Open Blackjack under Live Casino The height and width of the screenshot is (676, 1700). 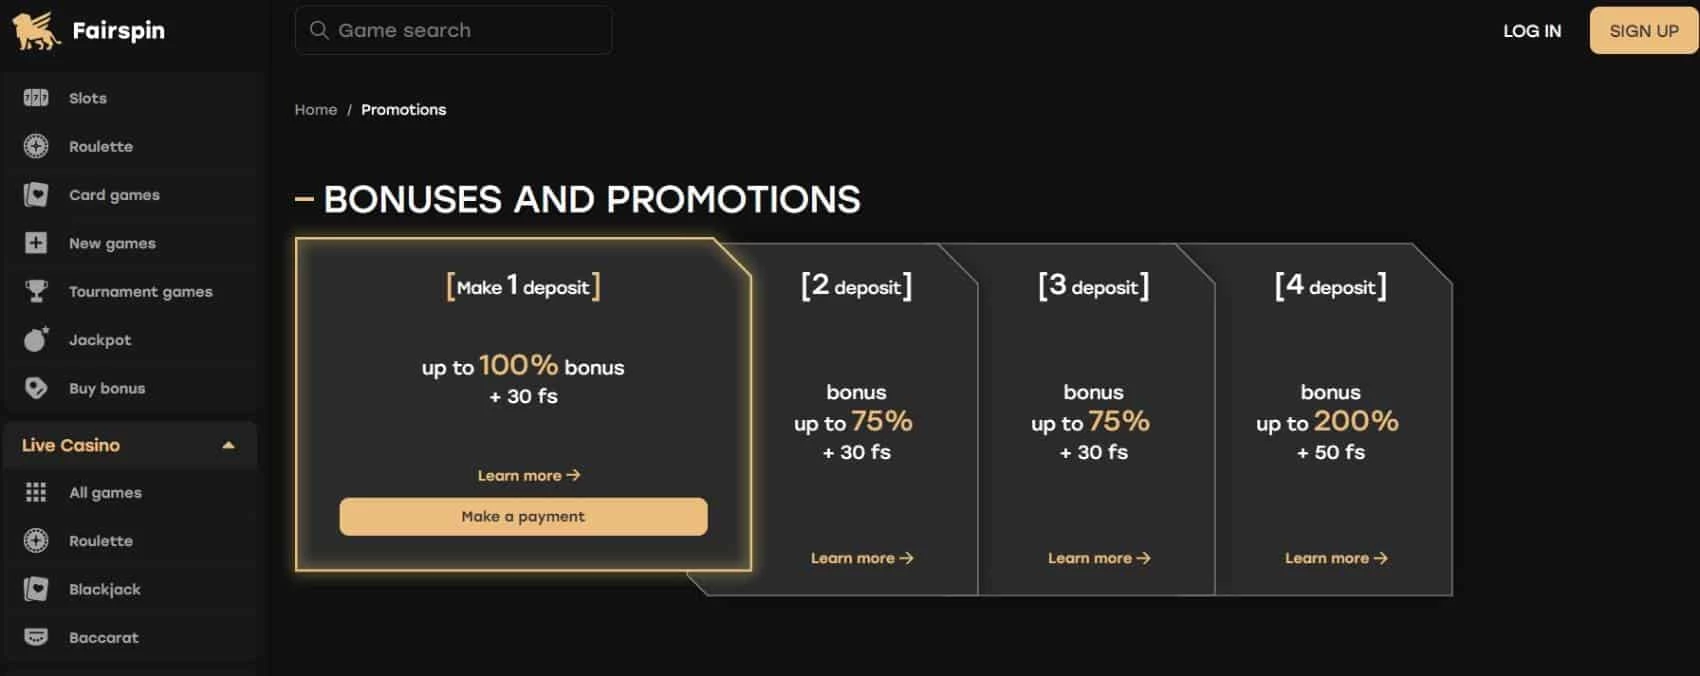point(104,589)
